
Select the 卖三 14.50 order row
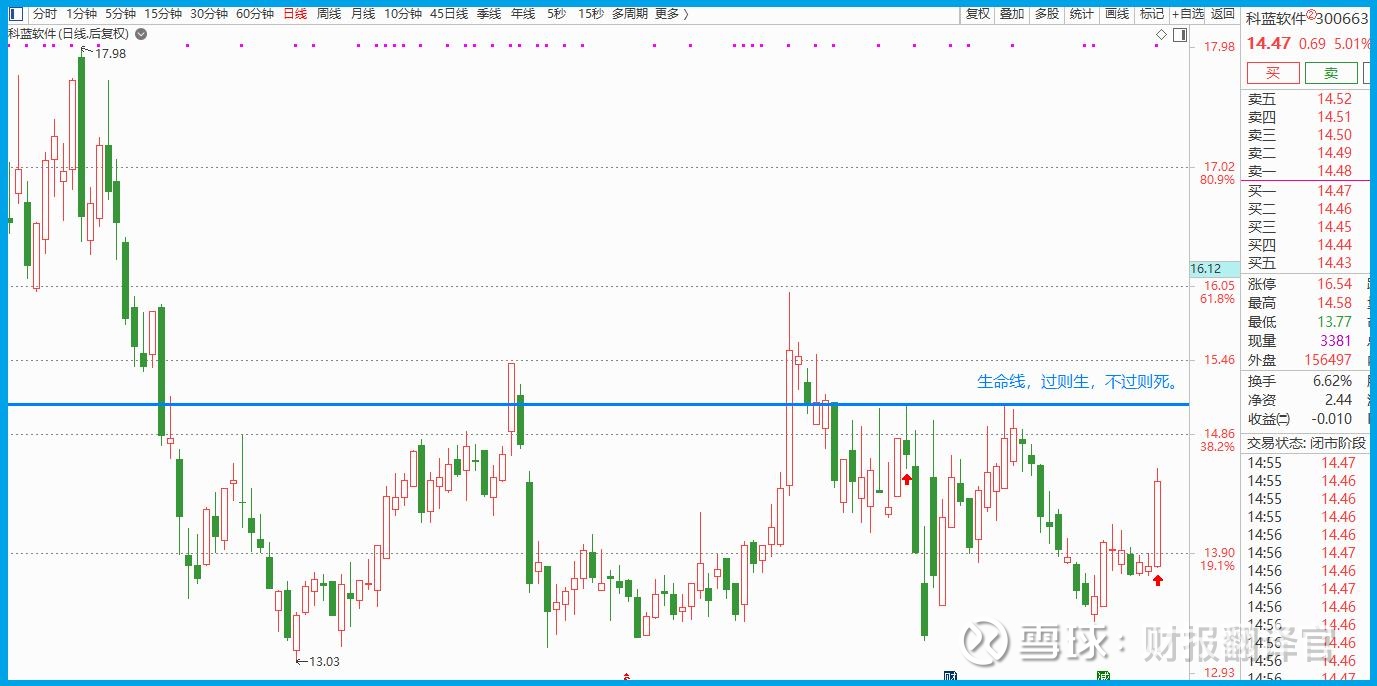pyautogui.click(x=1307, y=135)
